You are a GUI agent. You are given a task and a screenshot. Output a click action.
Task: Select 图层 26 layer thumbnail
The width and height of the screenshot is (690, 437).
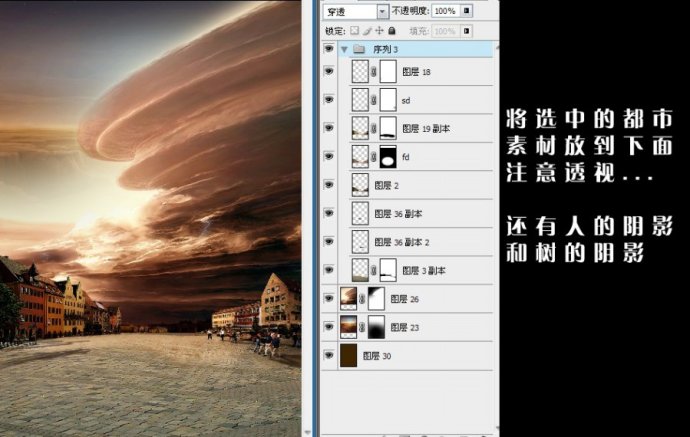point(349,298)
